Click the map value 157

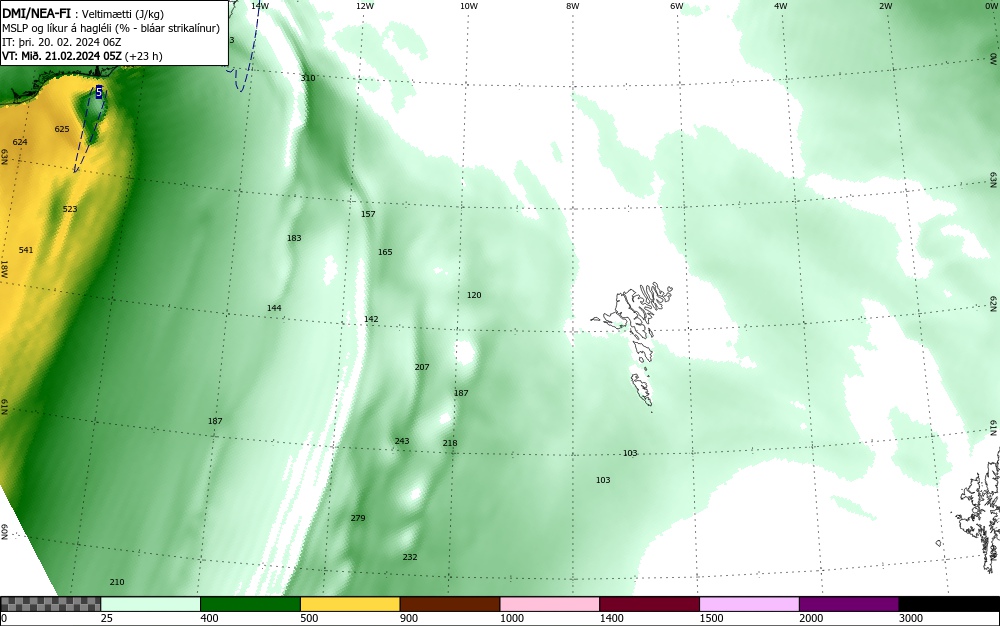click(368, 214)
